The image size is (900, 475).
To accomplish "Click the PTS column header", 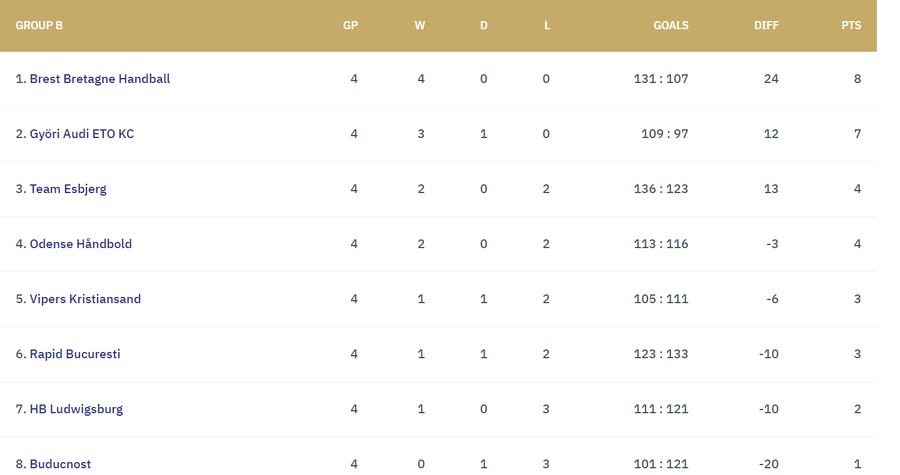I will (x=851, y=25).
